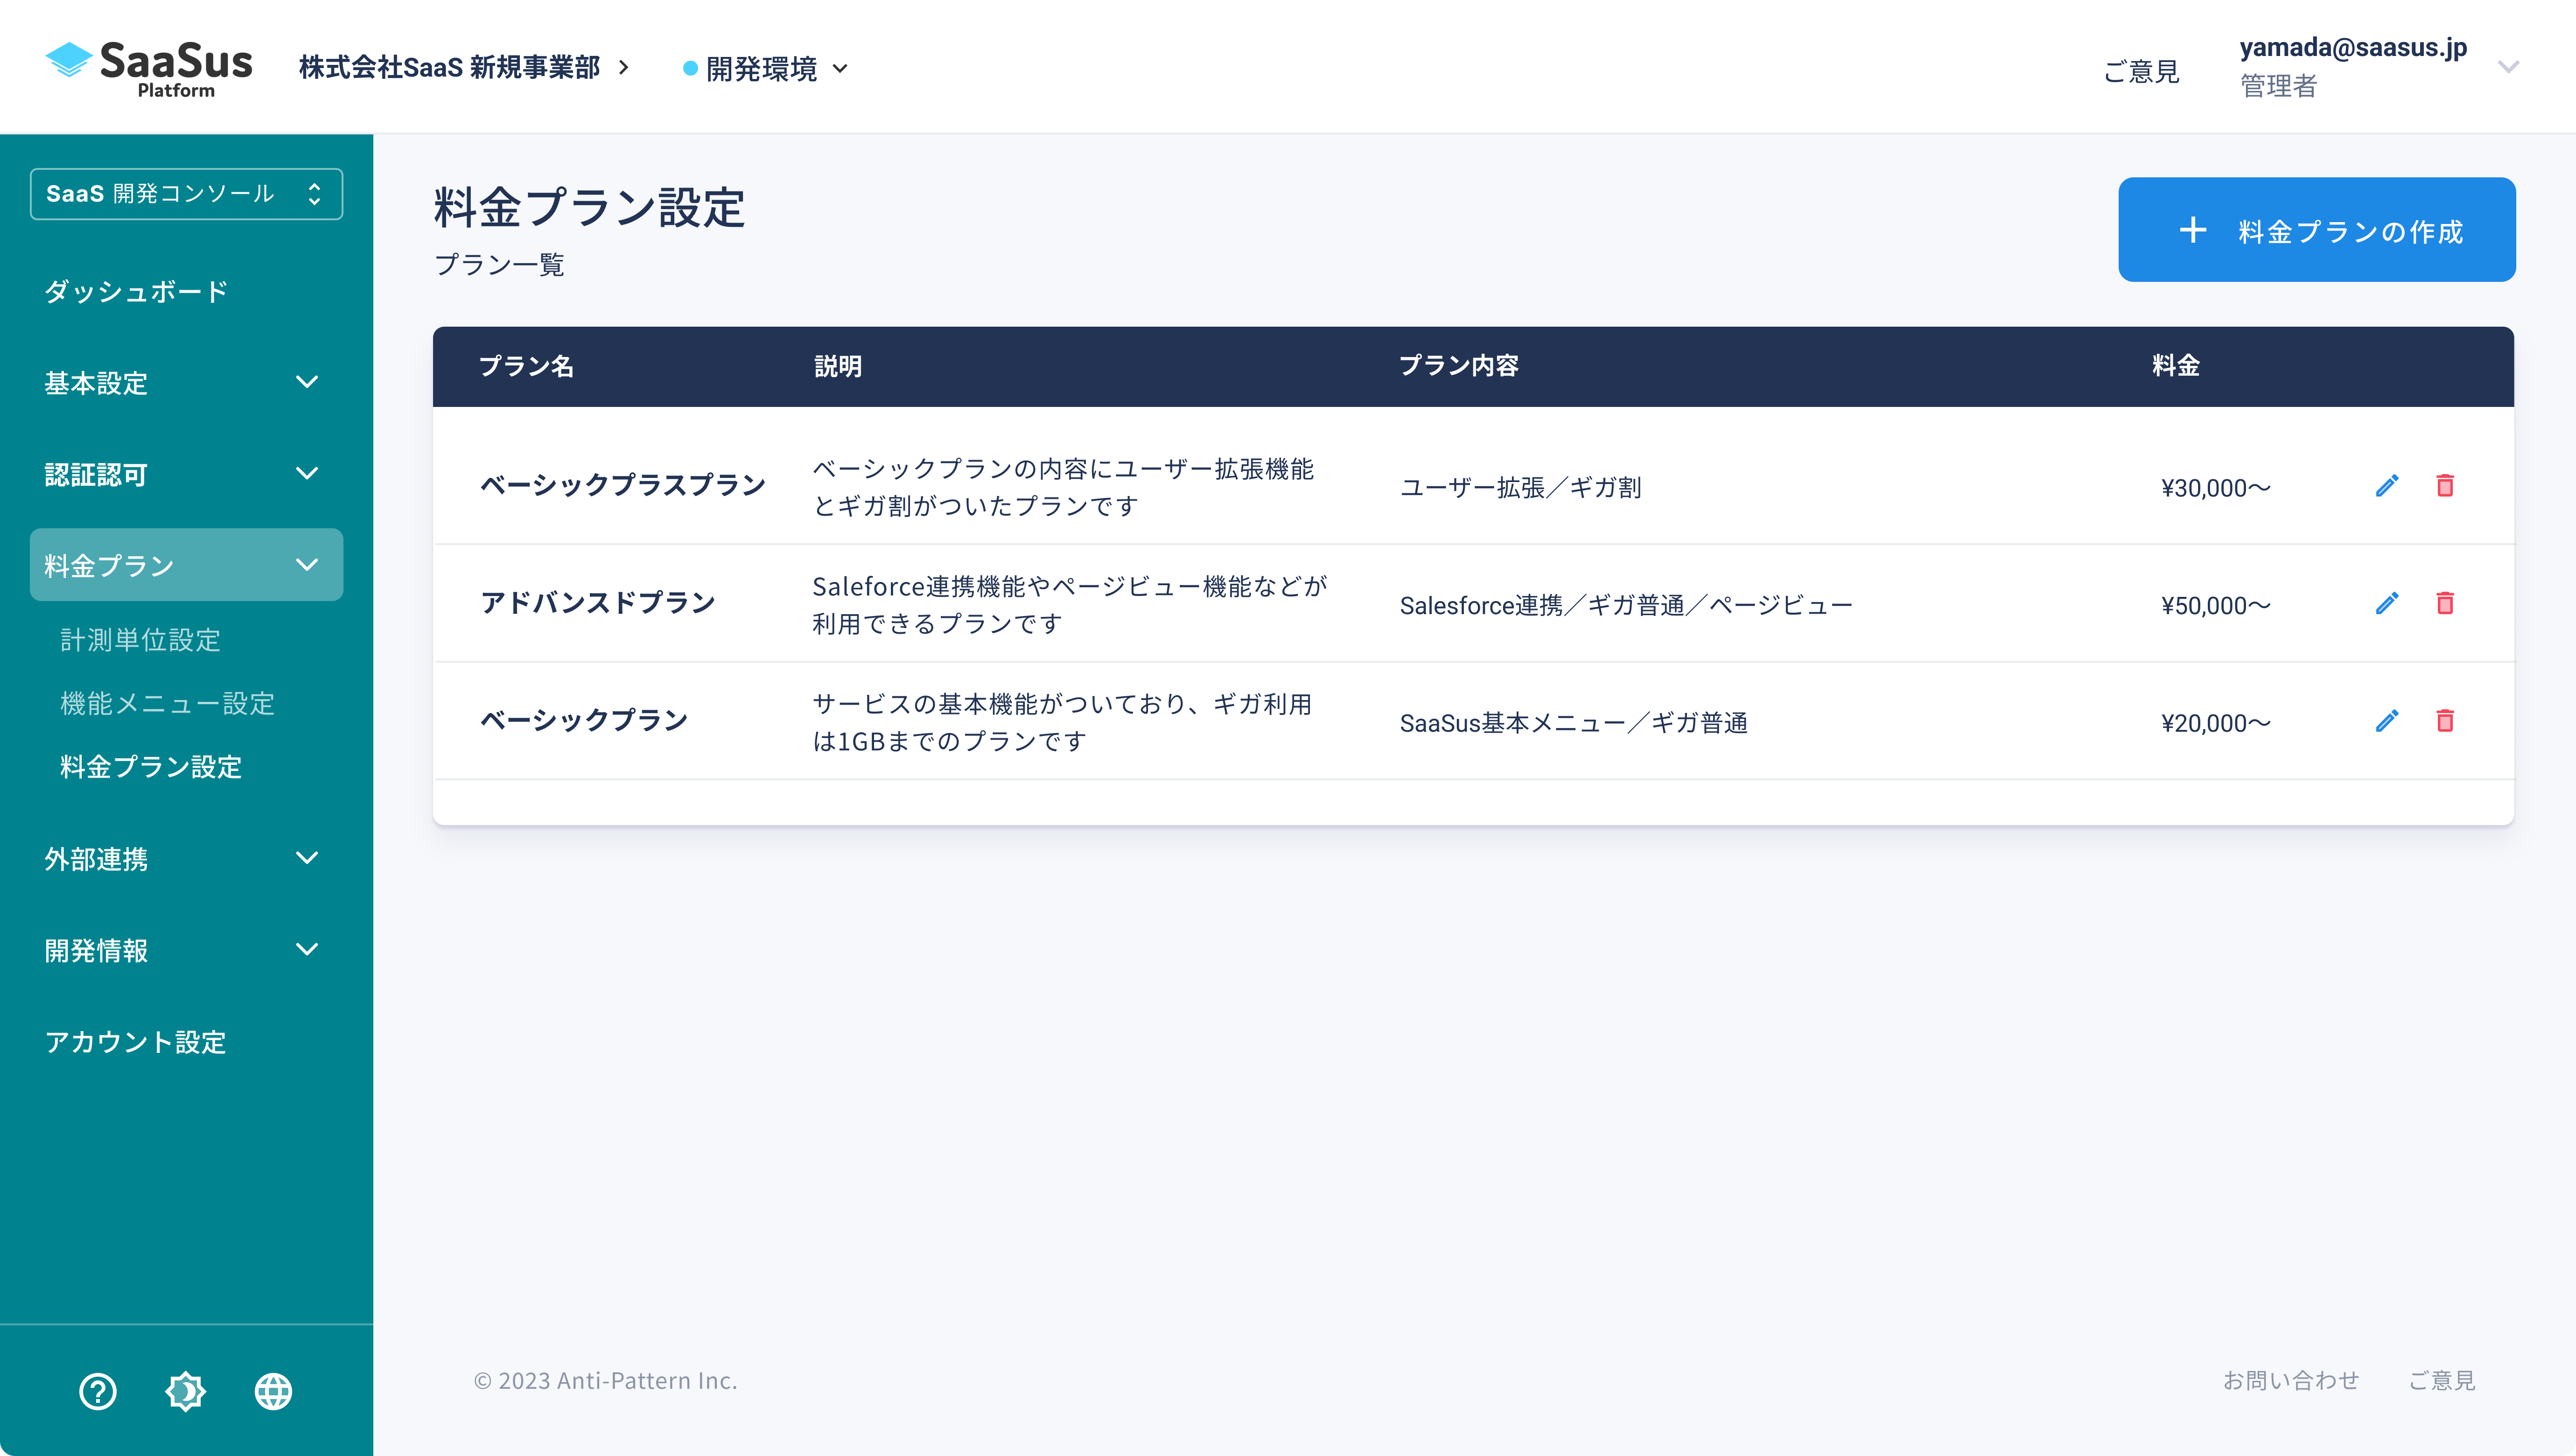This screenshot has height=1456, width=2576.
Task: Expand the 認証認可 sidebar section
Action: 187,474
